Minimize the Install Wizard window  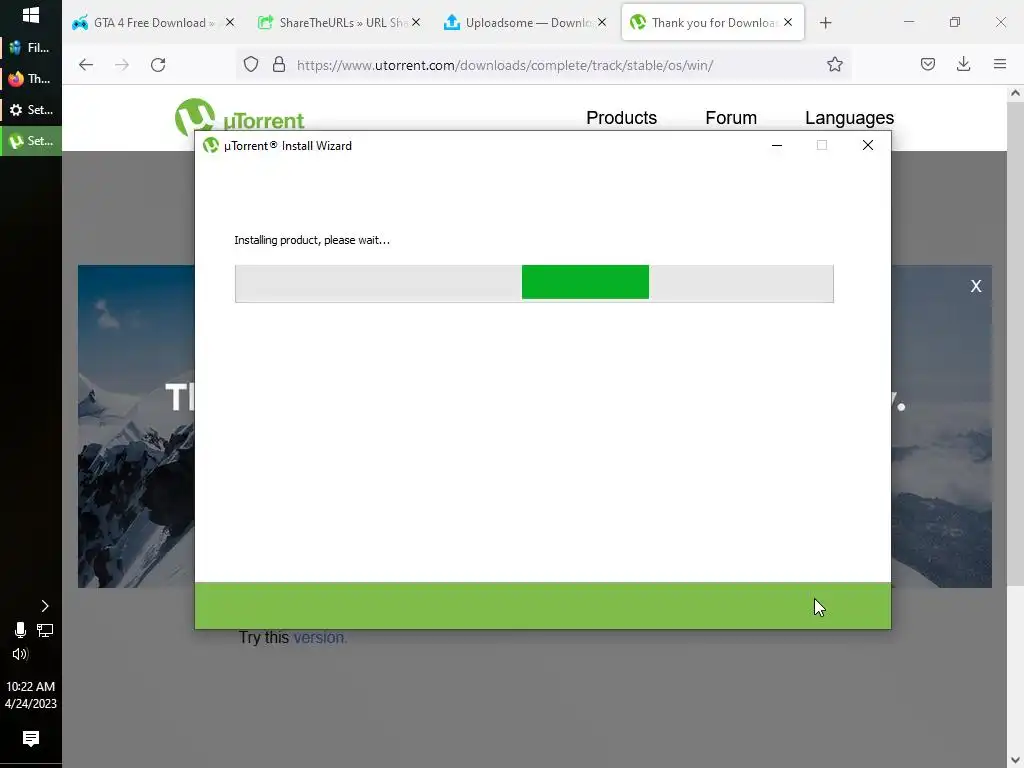tap(776, 146)
